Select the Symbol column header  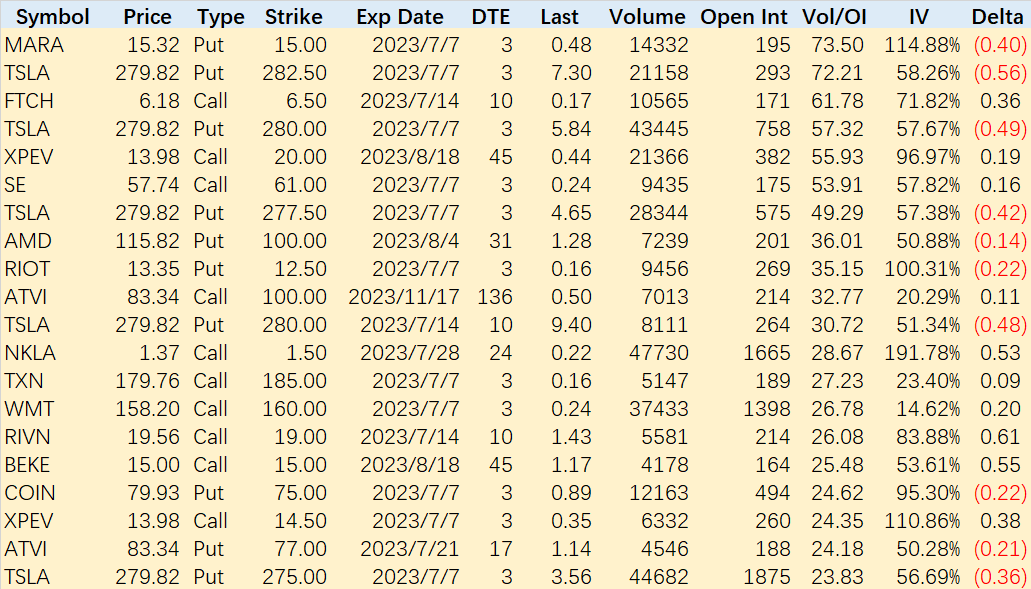pyautogui.click(x=53, y=16)
